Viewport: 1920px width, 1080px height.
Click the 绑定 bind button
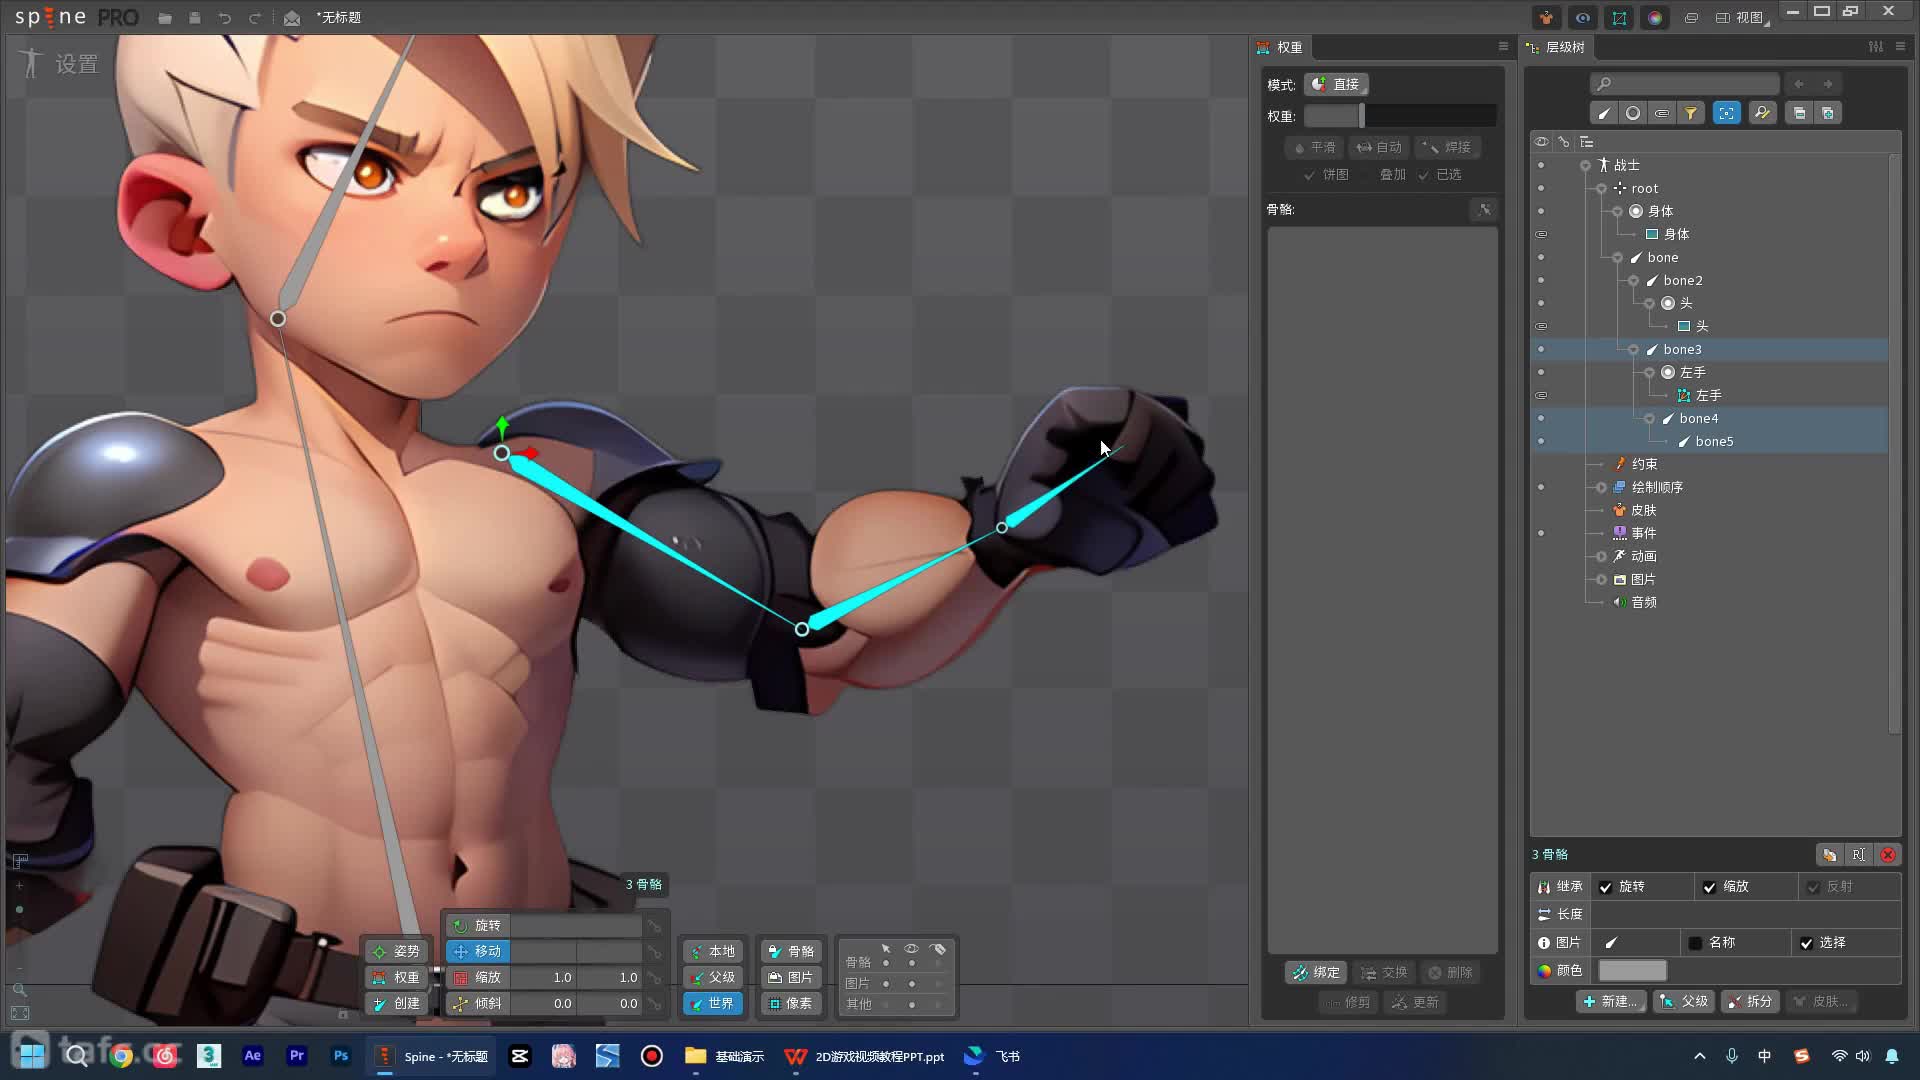(1316, 973)
